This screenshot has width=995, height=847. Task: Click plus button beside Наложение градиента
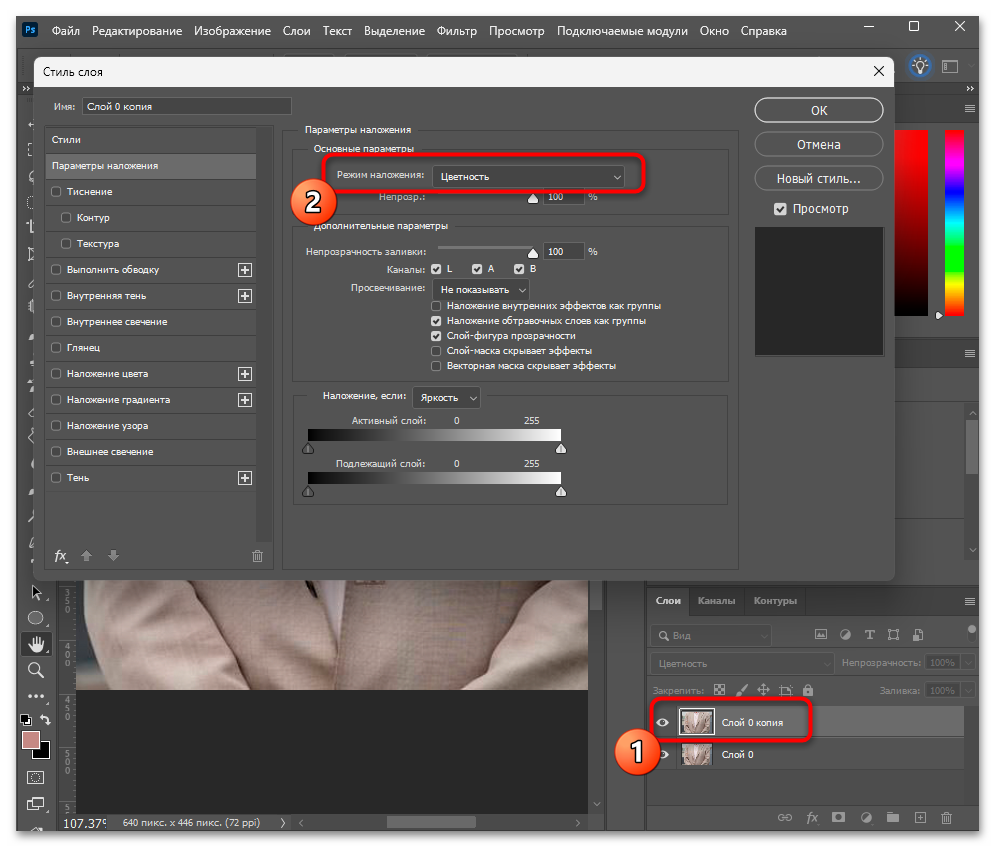pyautogui.click(x=245, y=400)
